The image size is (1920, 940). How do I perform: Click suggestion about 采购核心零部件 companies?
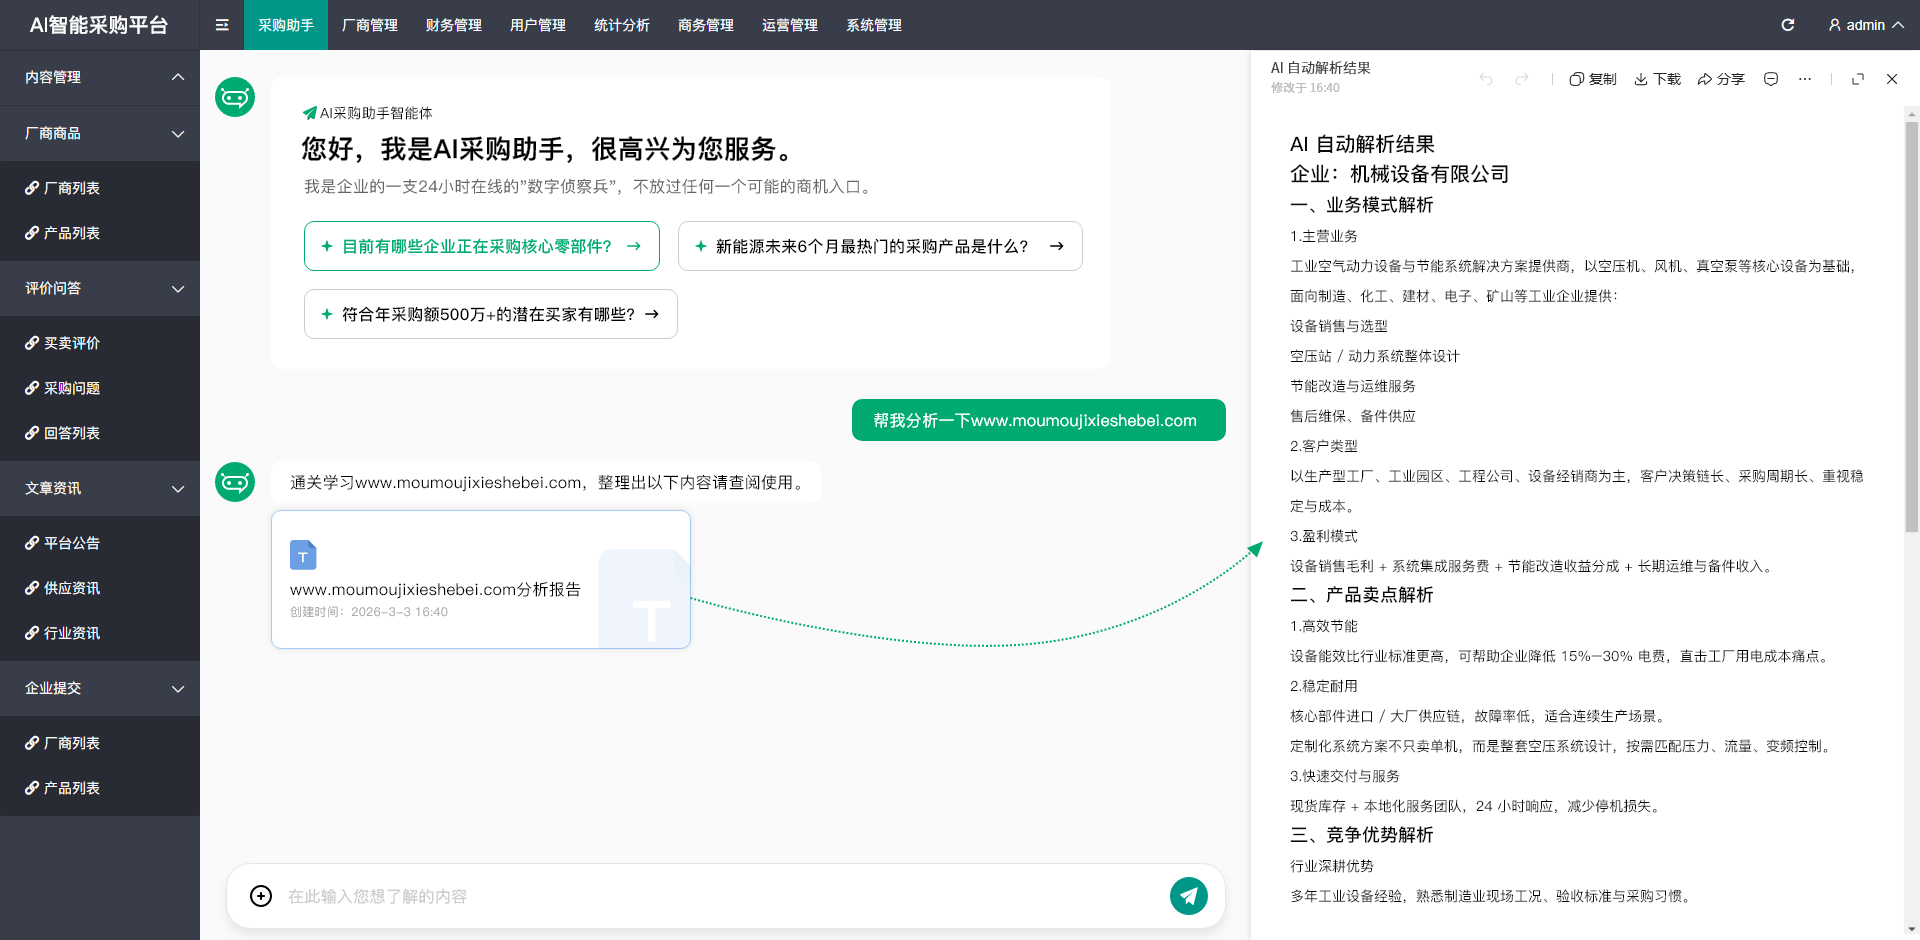(481, 246)
